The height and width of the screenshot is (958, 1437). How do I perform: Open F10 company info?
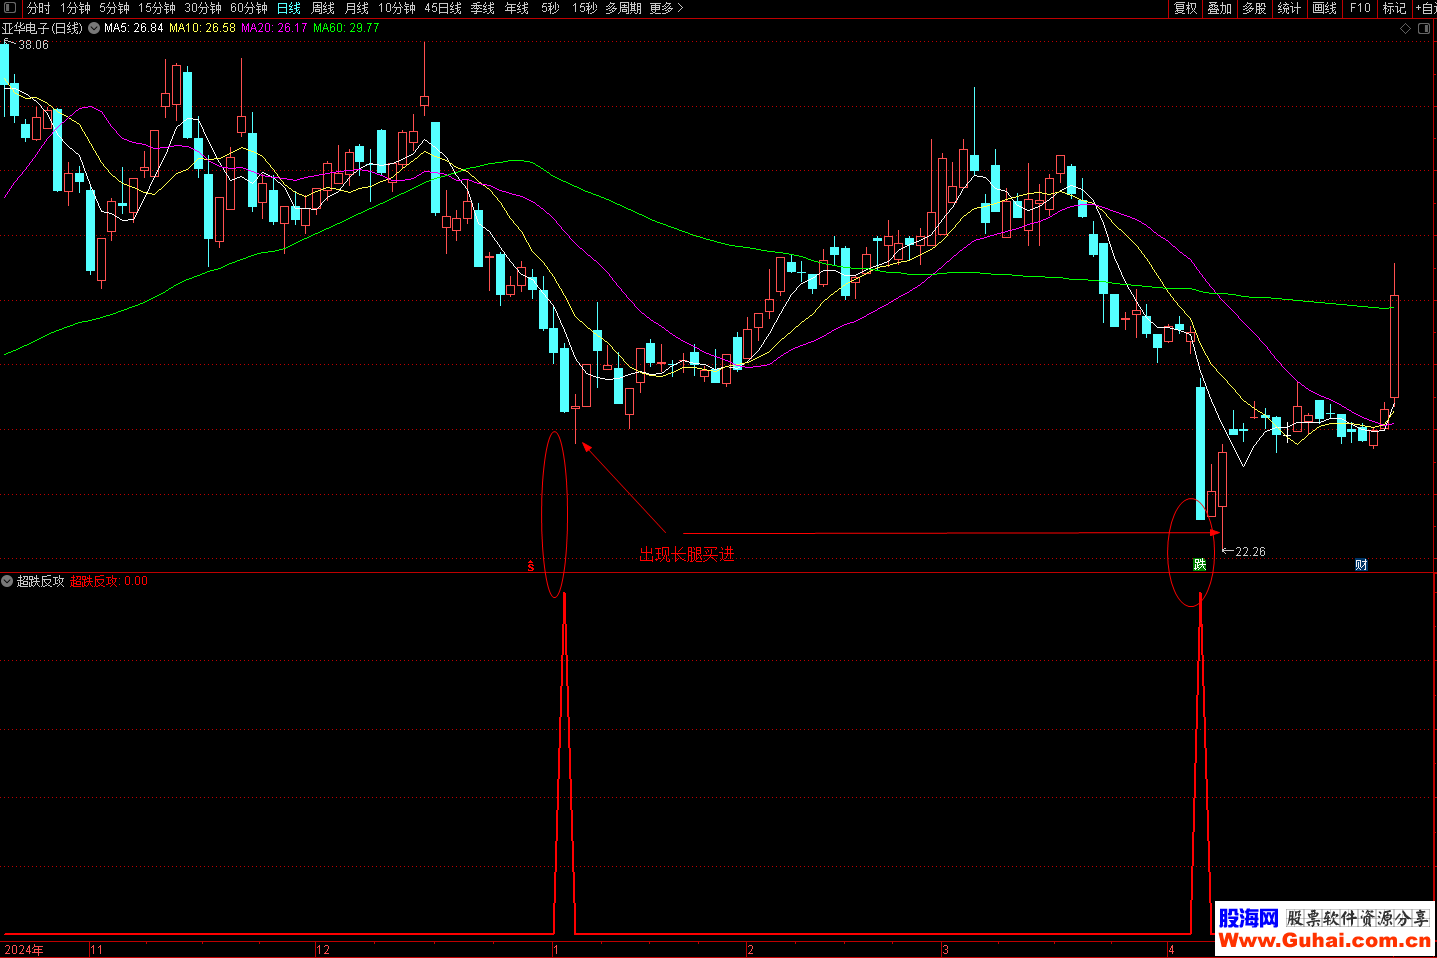click(1360, 8)
